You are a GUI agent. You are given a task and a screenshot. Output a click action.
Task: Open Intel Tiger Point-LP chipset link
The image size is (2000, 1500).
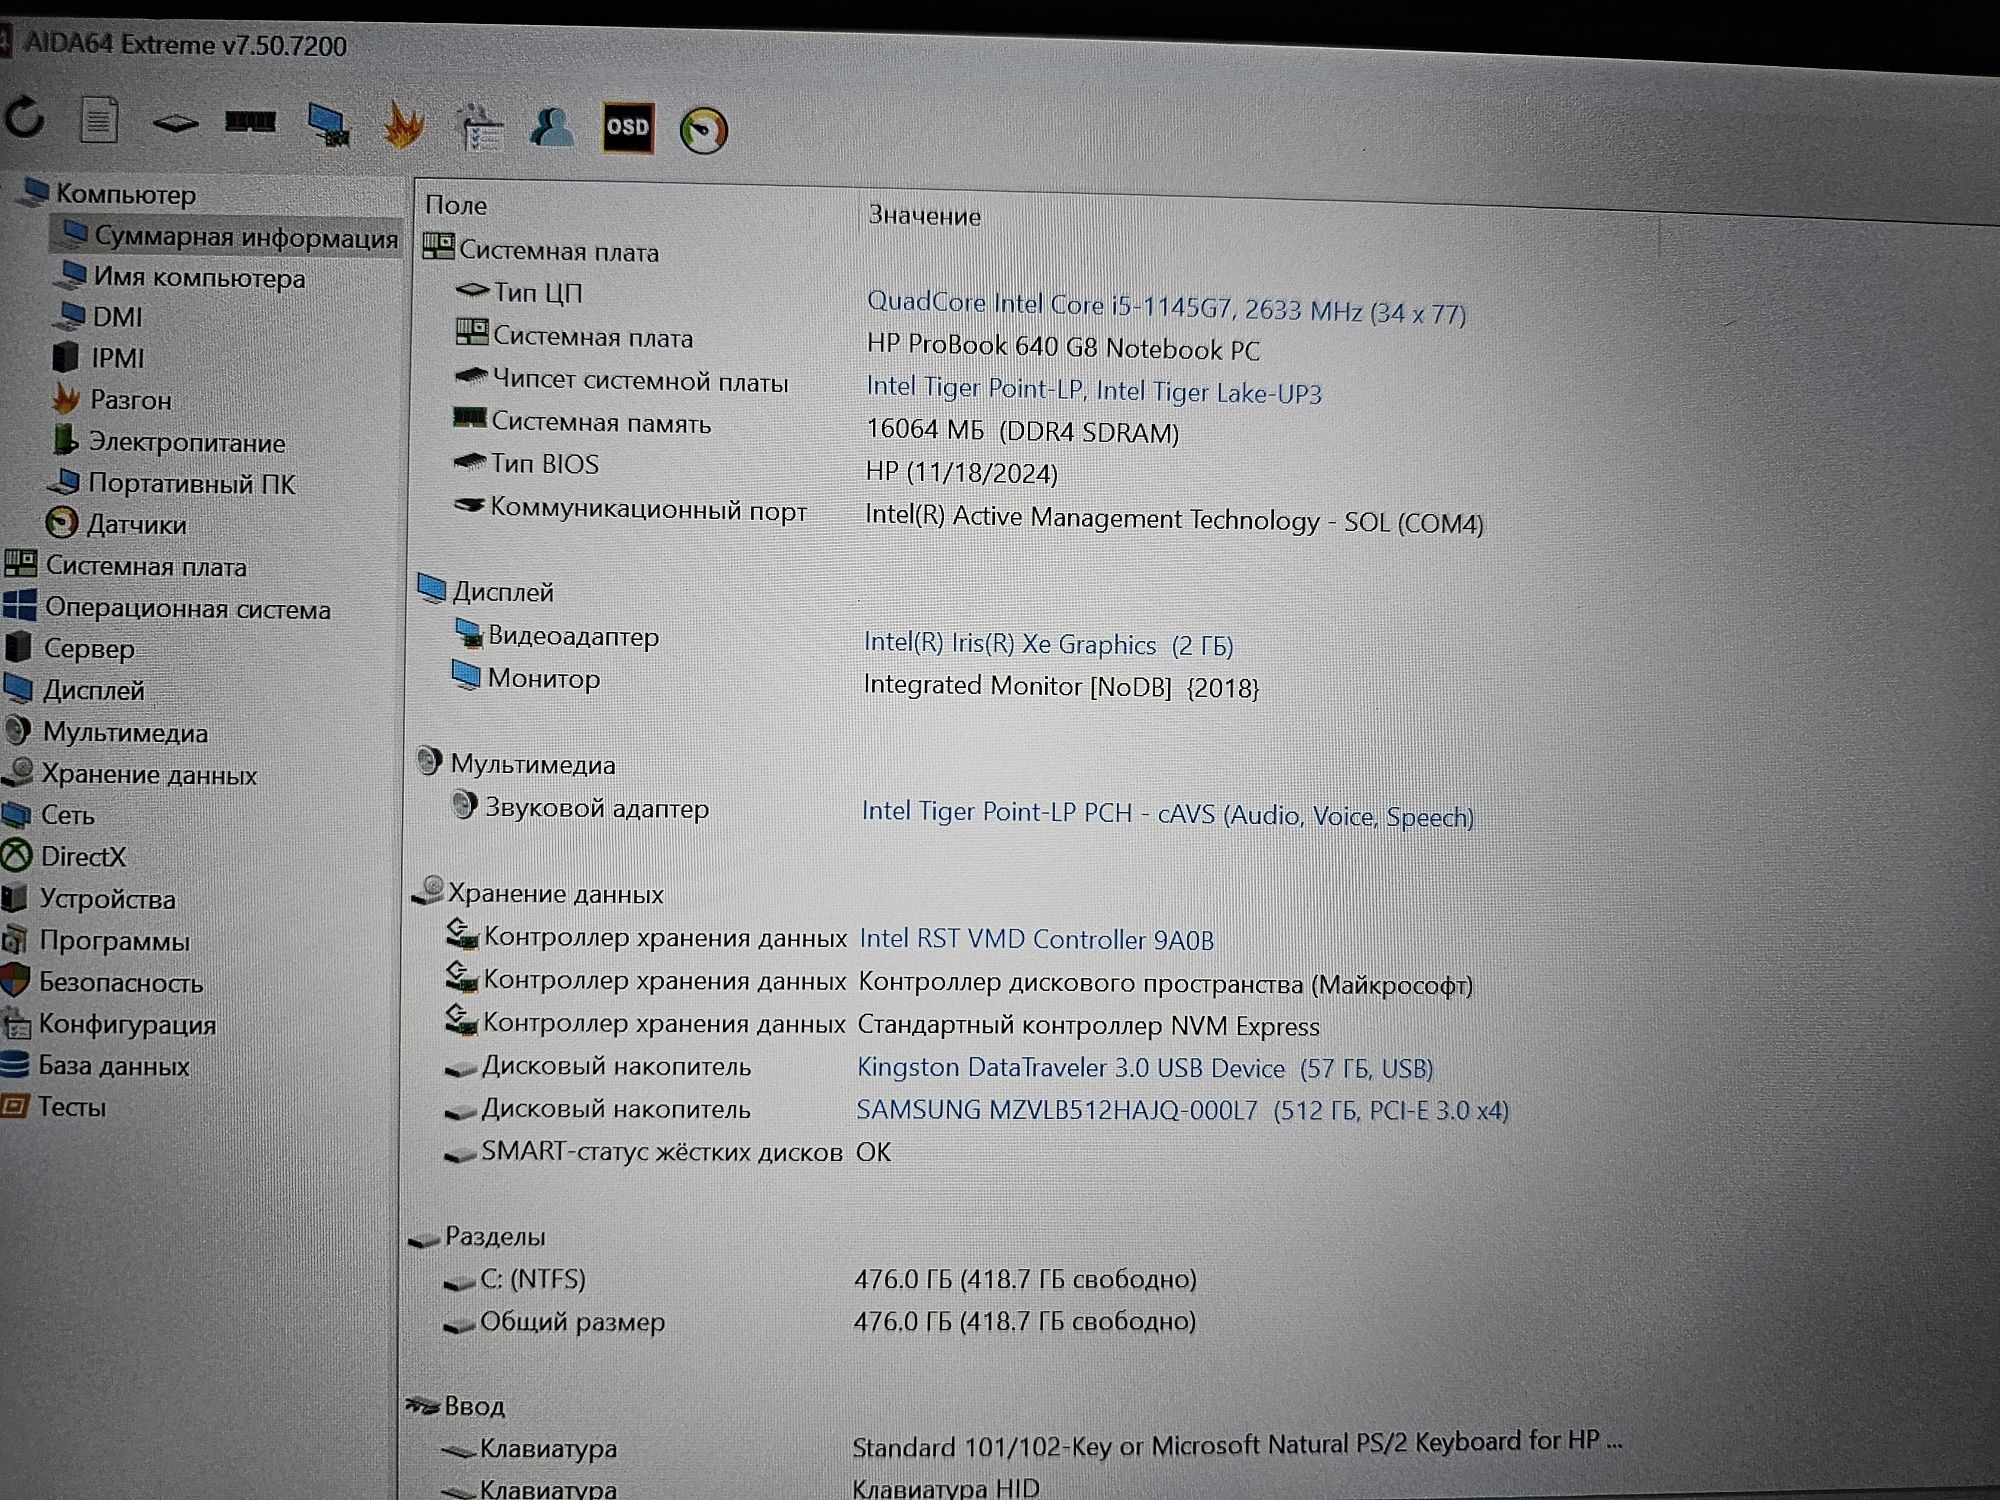click(1094, 390)
